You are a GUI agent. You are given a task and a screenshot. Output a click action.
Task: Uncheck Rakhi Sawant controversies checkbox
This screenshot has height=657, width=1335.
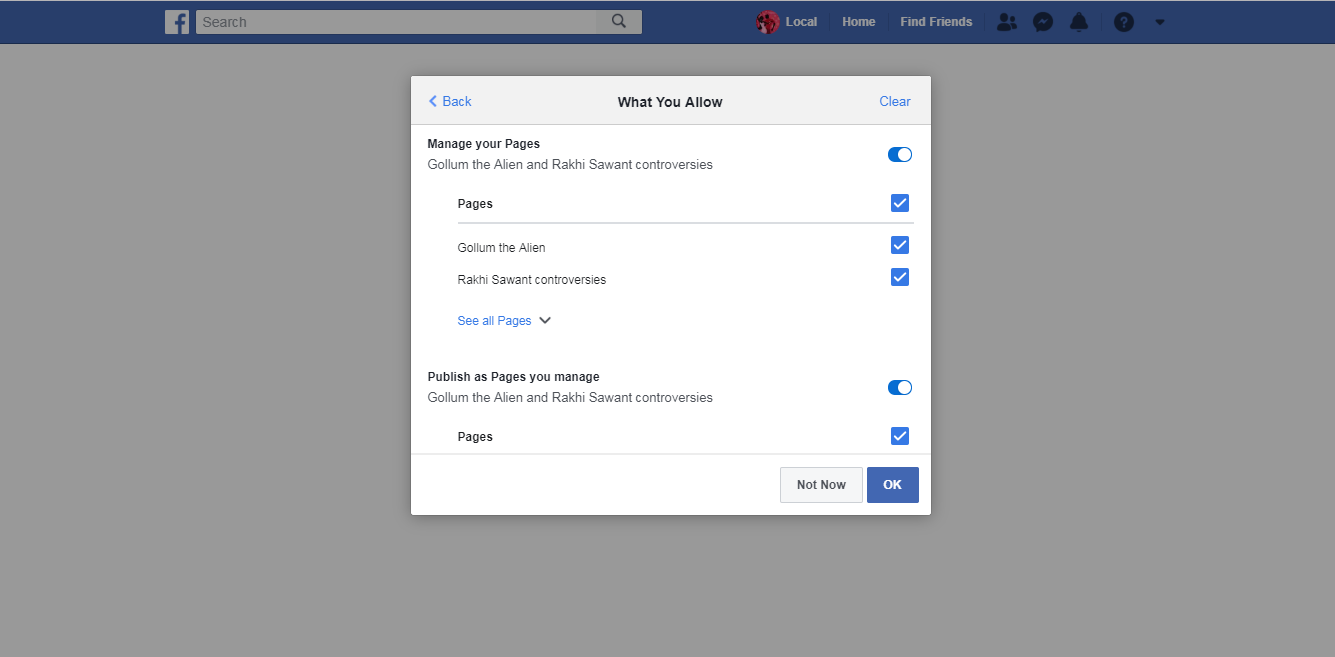pyautogui.click(x=900, y=277)
